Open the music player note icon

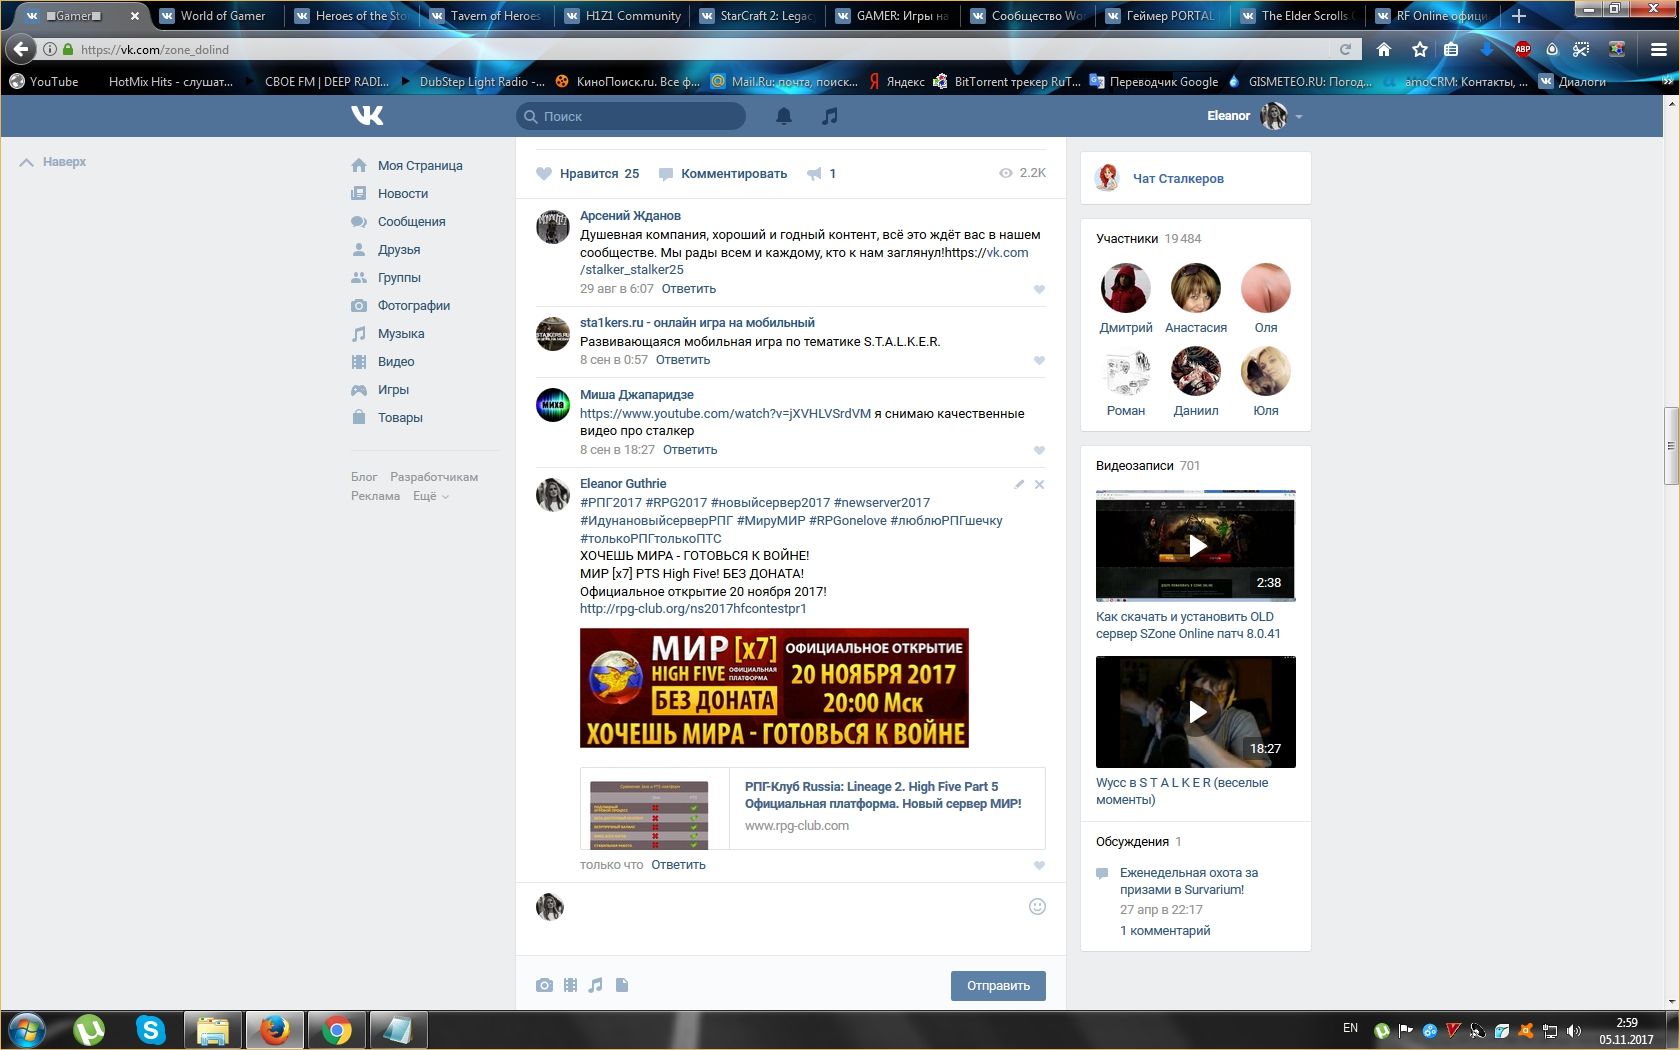(829, 117)
